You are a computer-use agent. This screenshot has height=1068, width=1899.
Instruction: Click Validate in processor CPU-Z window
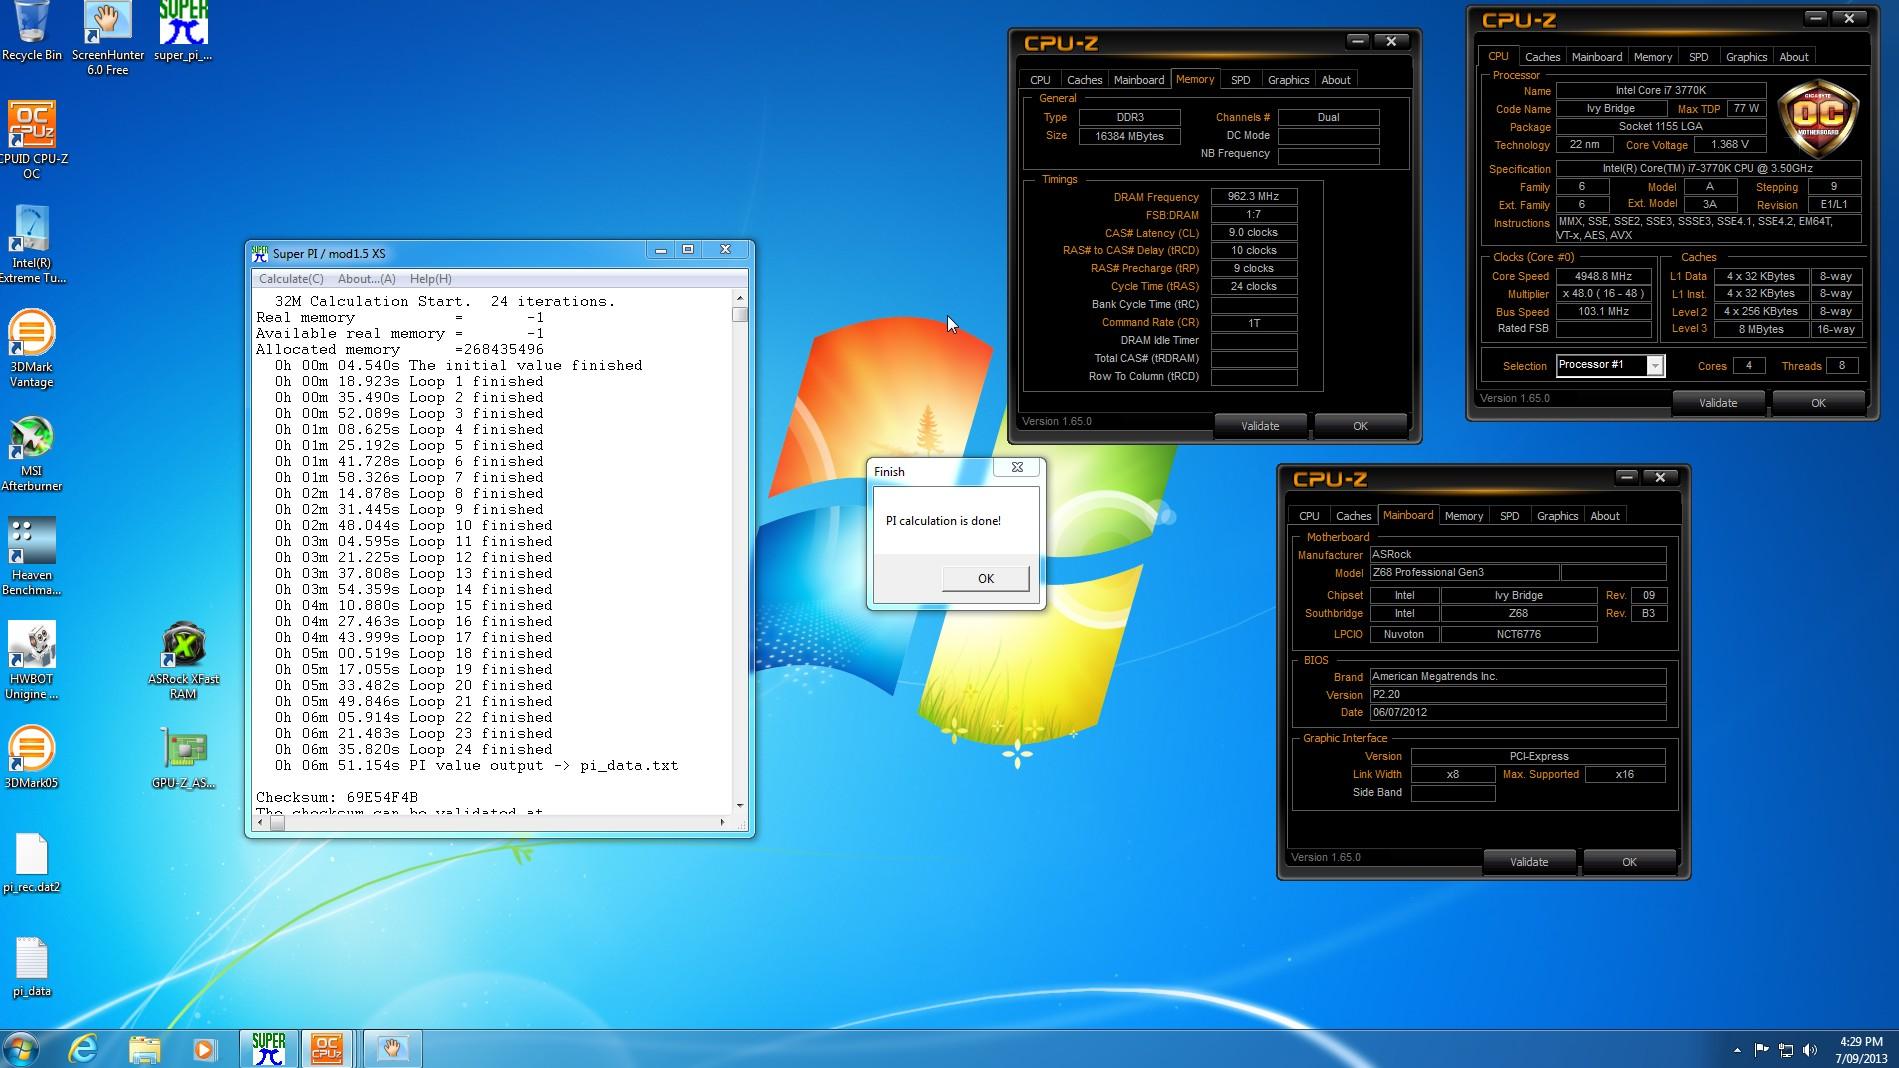[x=1718, y=403]
